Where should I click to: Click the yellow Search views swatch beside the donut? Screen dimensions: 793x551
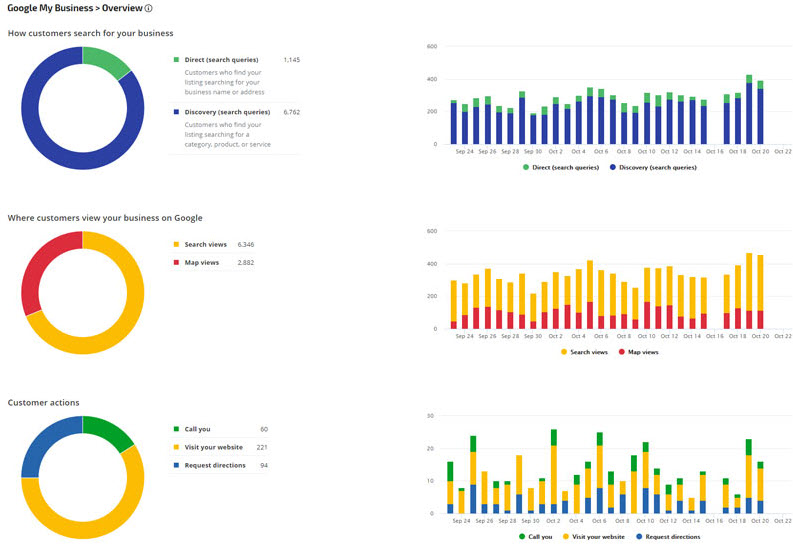(176, 244)
